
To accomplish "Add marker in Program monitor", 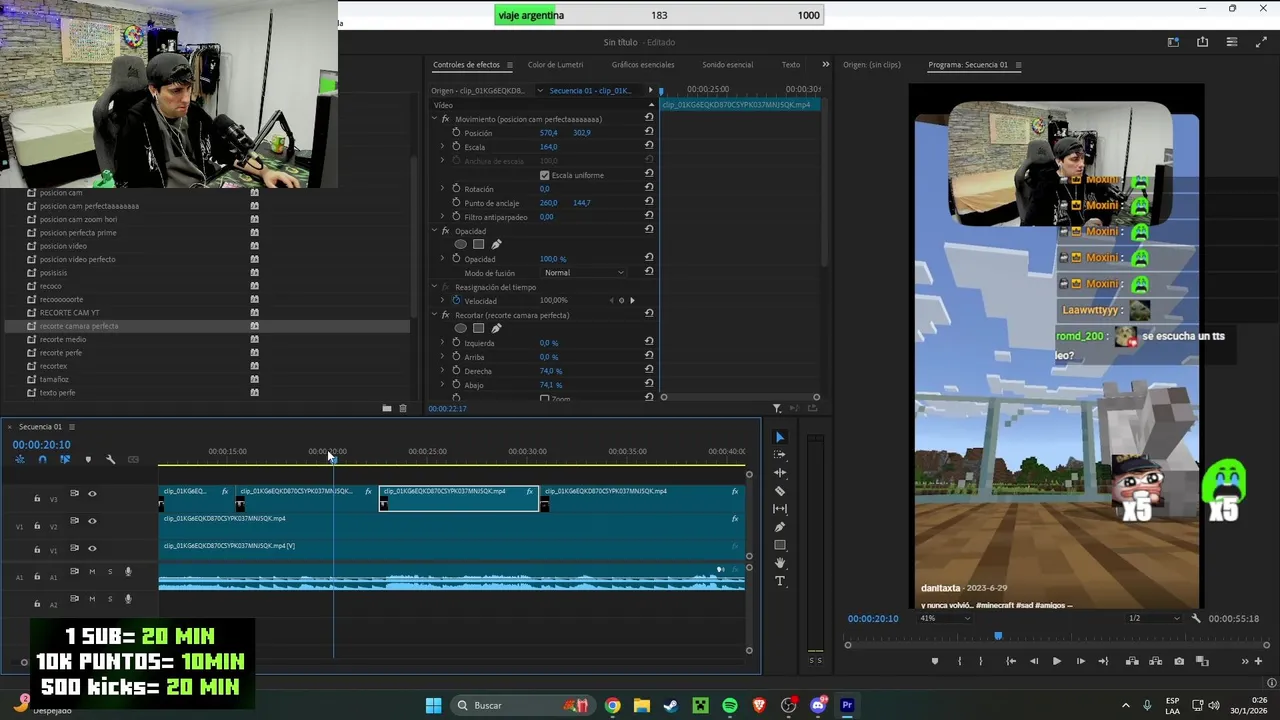I will 935,661.
